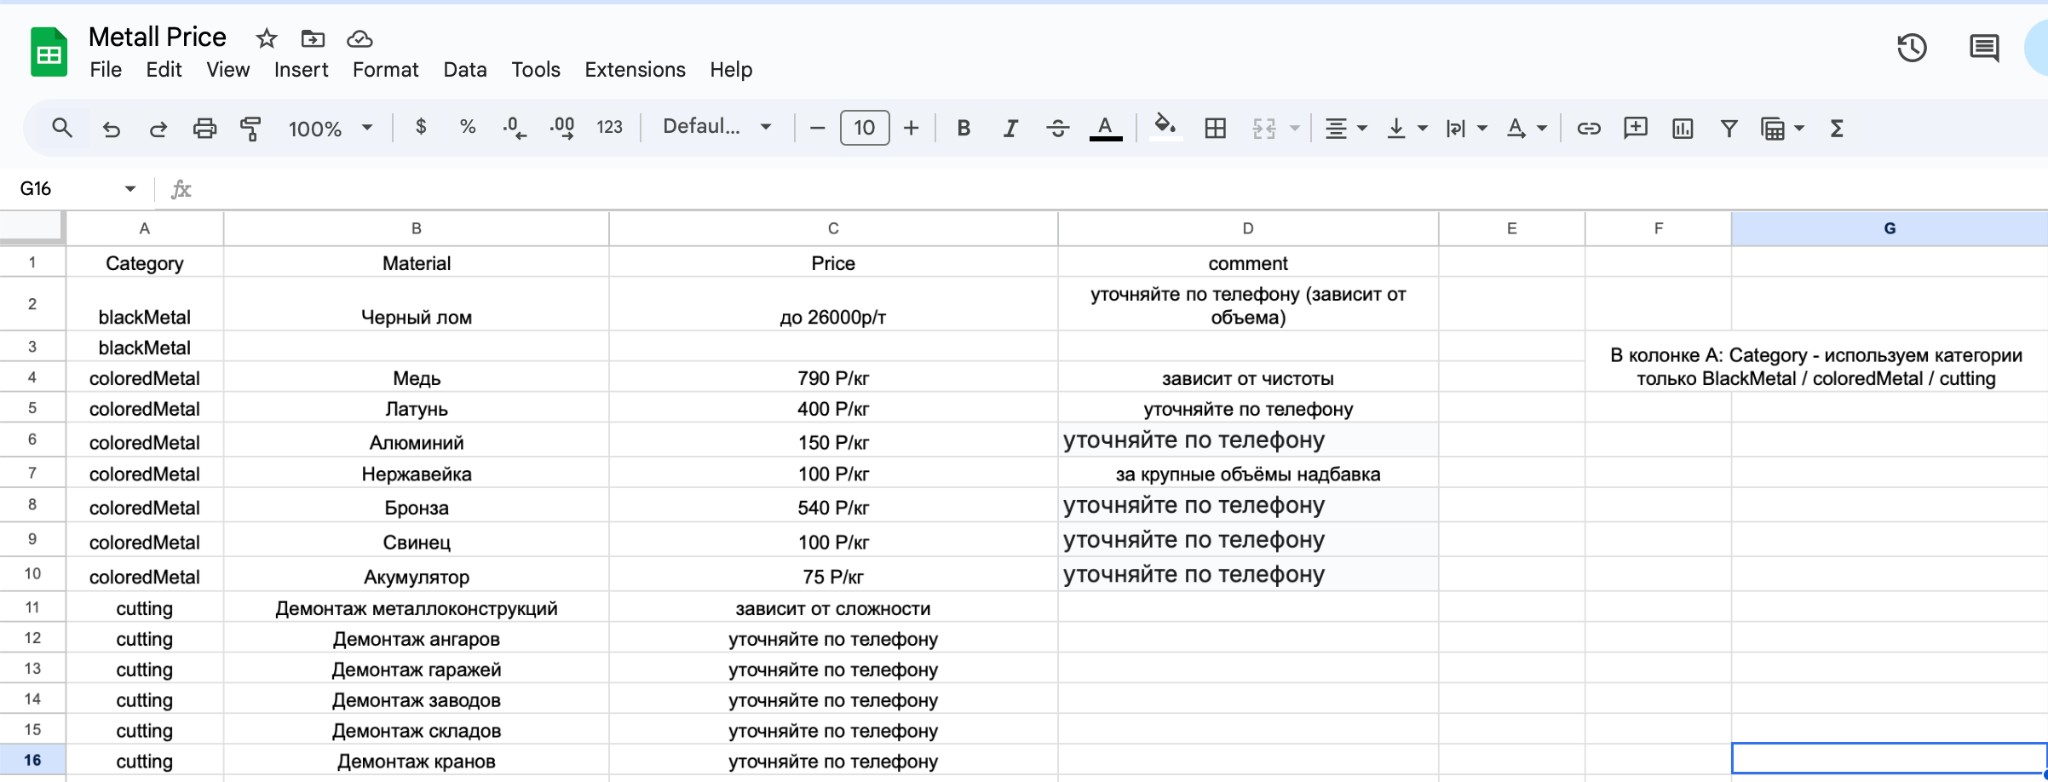The width and height of the screenshot is (2048, 782).
Task: Insert a chart using toolbar icon
Action: (x=1682, y=128)
